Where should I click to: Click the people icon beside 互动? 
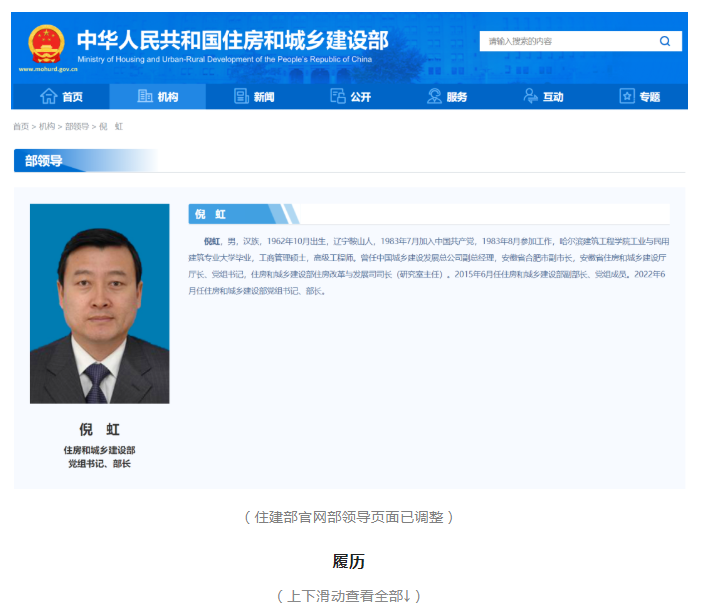531,97
